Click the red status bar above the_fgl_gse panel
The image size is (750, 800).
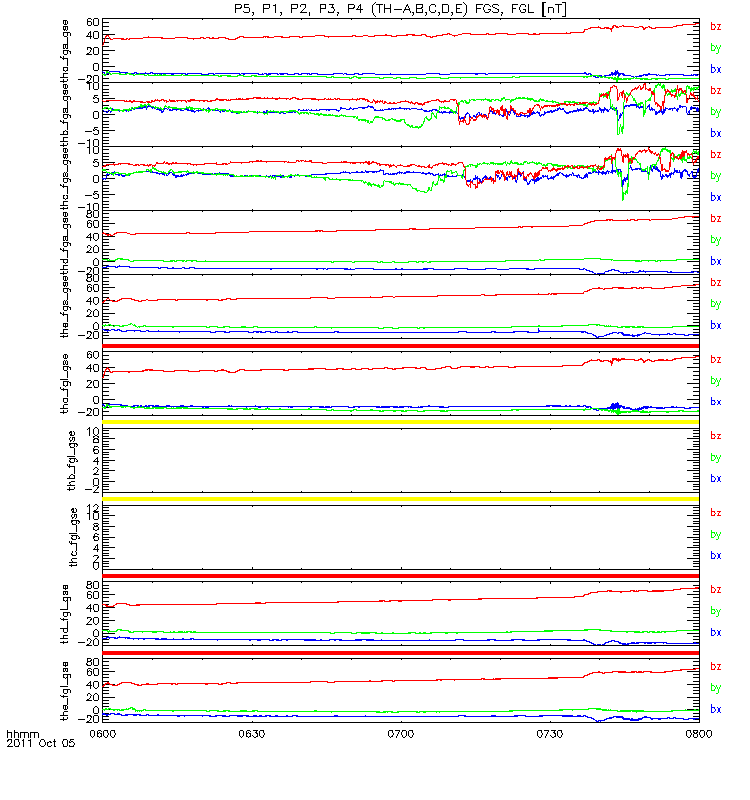pos(401,653)
